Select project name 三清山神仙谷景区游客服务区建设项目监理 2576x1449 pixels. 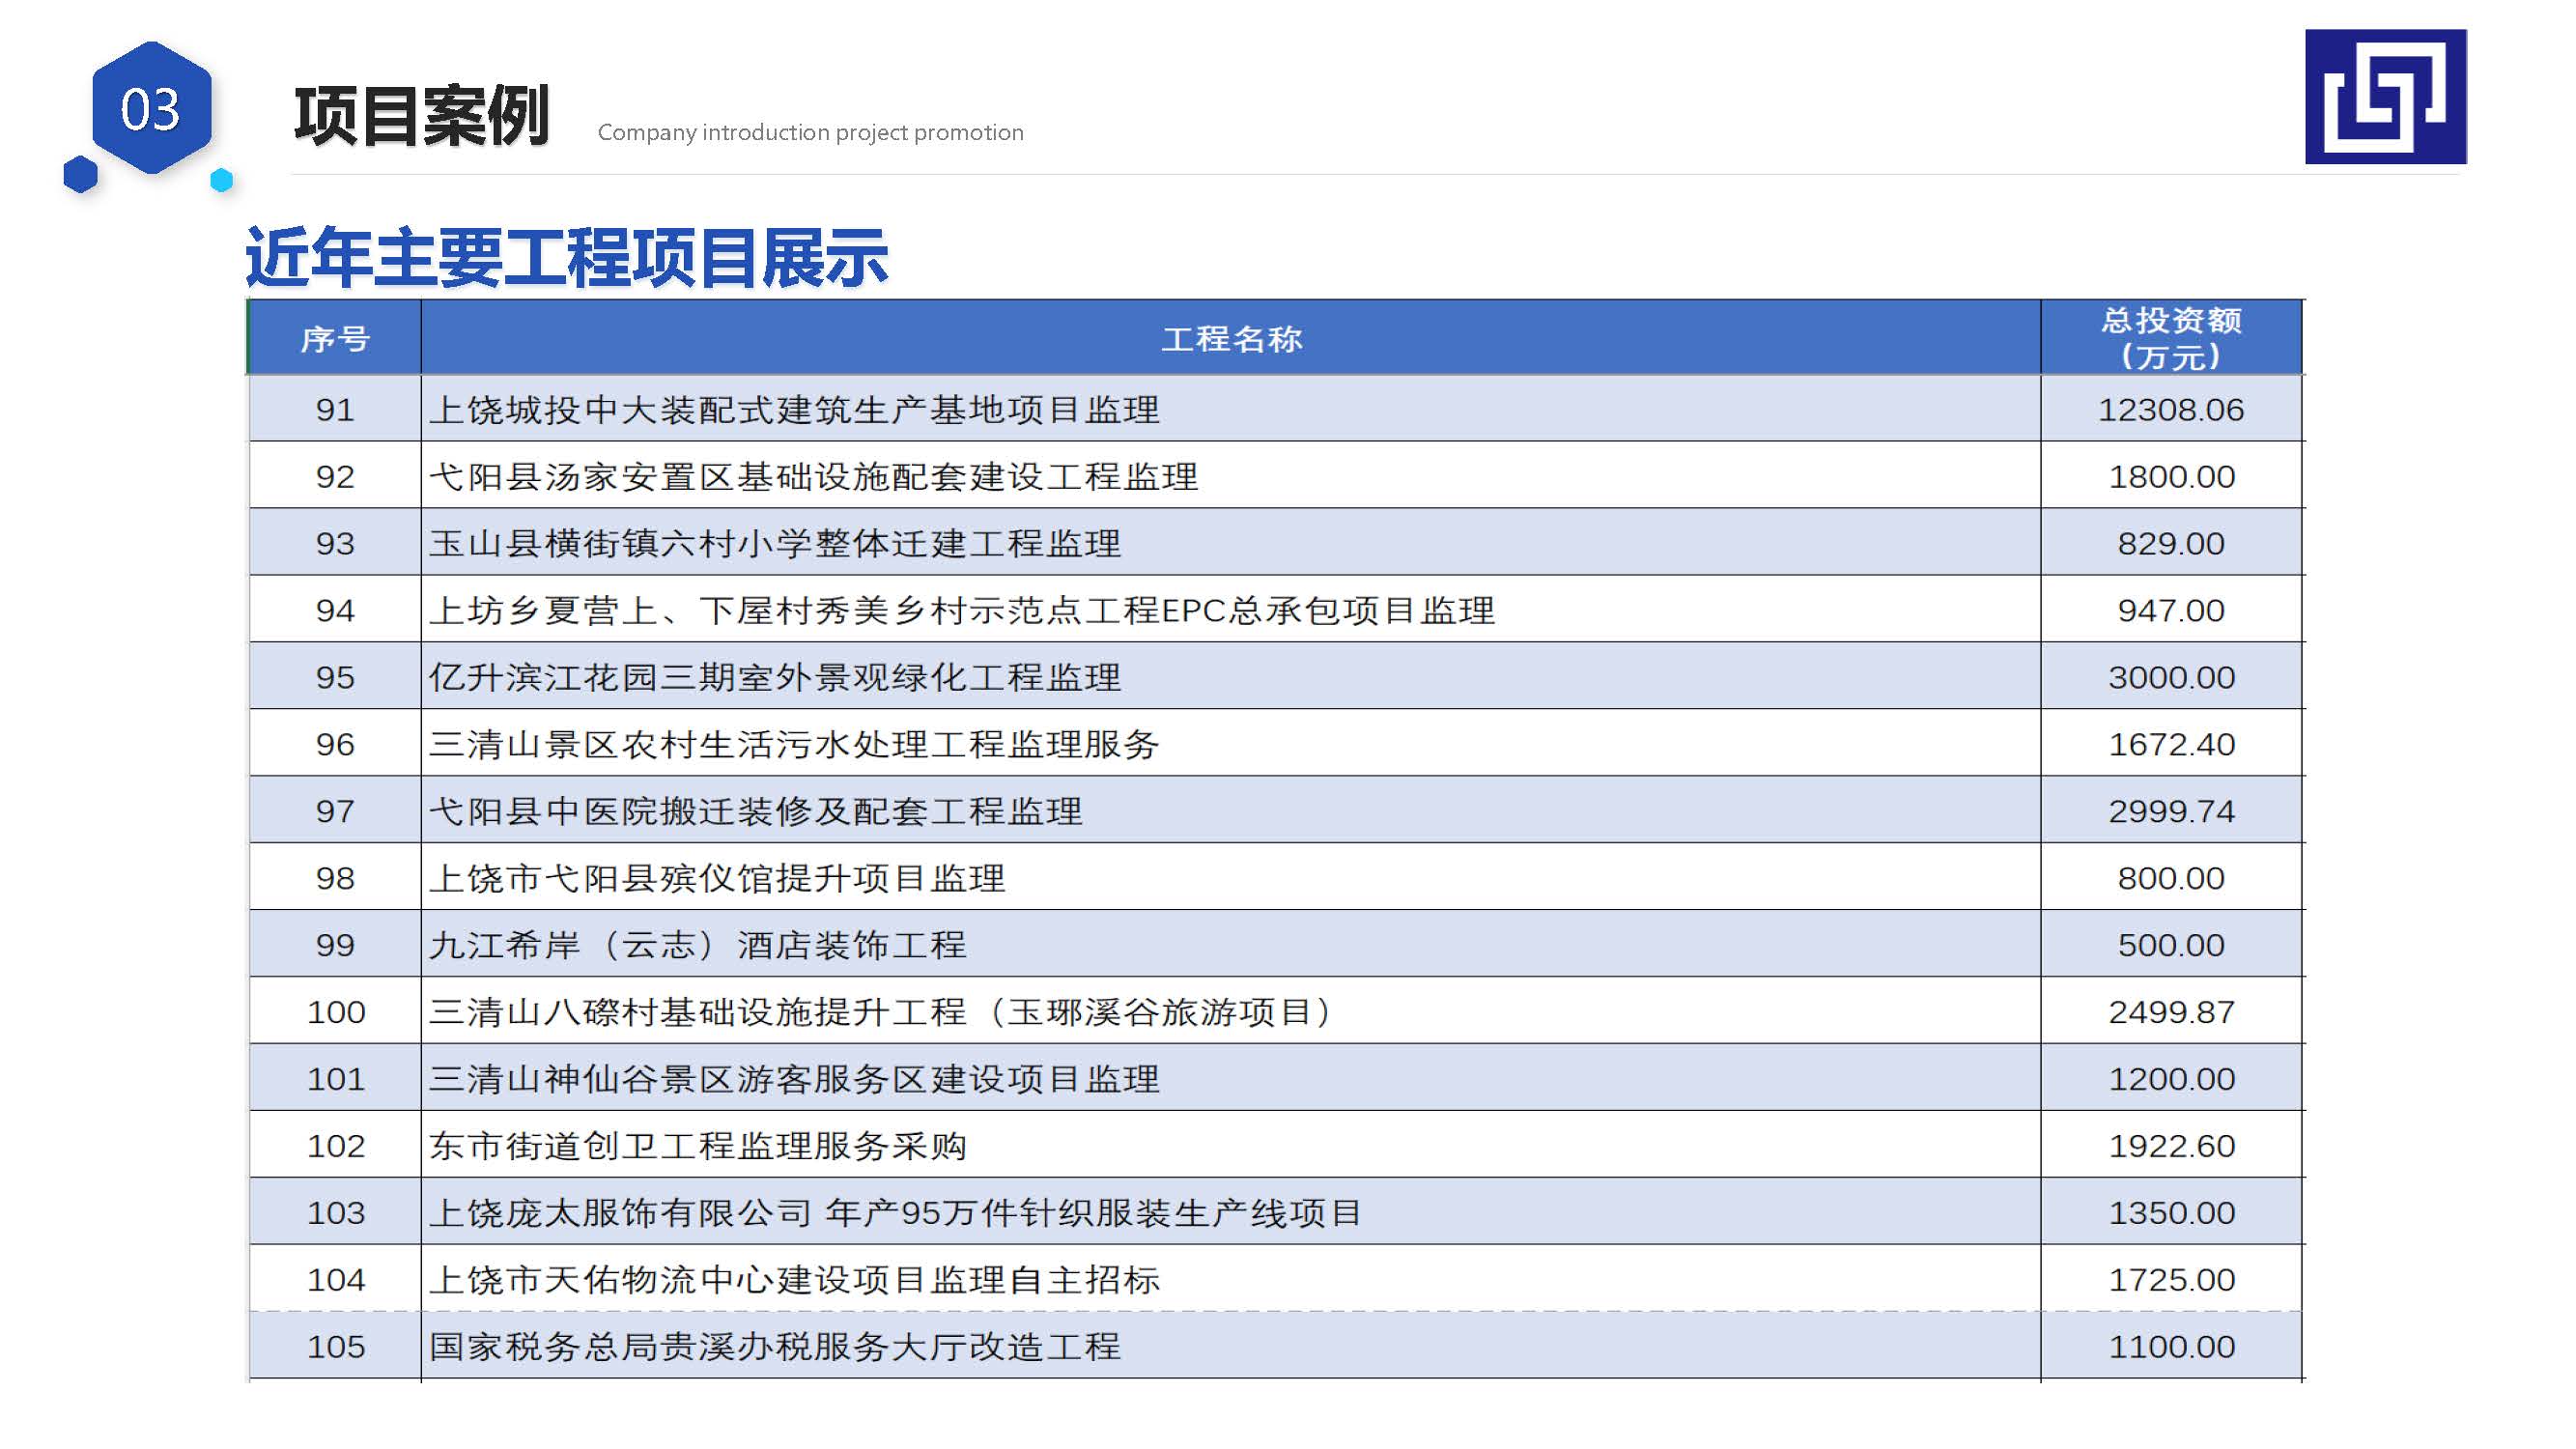[x=795, y=1079]
